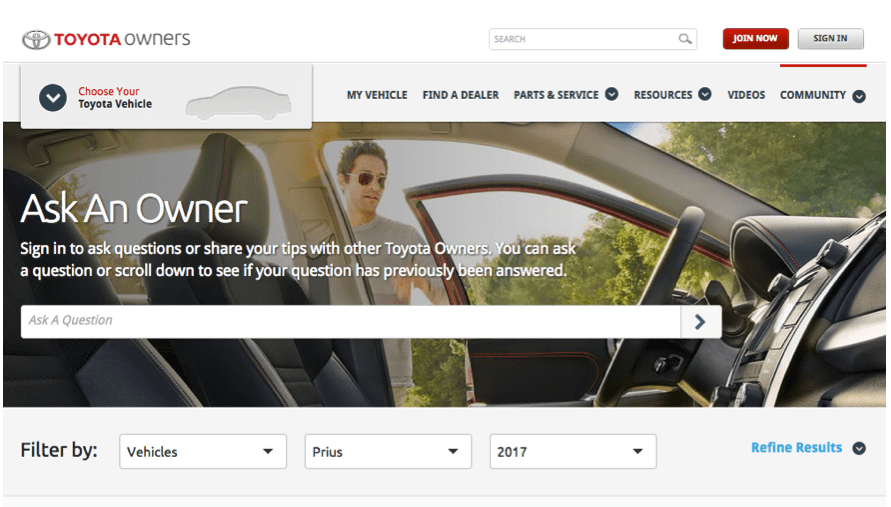Open the Vehicles filter dropdown
This screenshot has width=891, height=507.
[x=203, y=452]
